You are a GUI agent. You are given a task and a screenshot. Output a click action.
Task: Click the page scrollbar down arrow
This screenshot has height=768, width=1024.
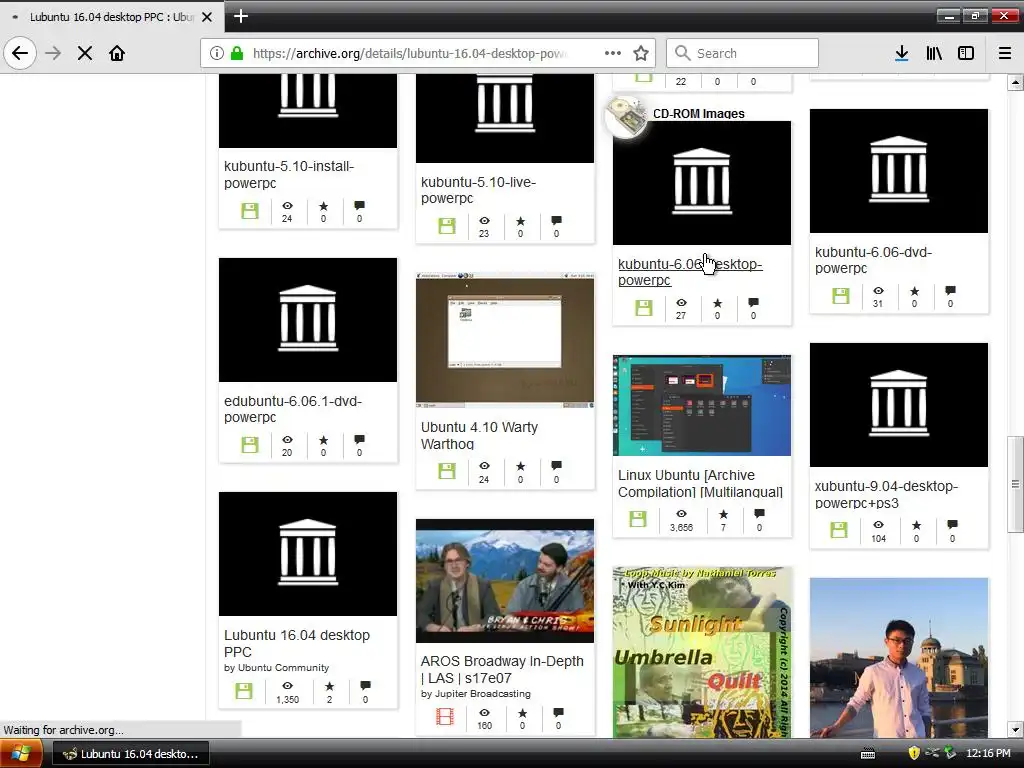1016,729
